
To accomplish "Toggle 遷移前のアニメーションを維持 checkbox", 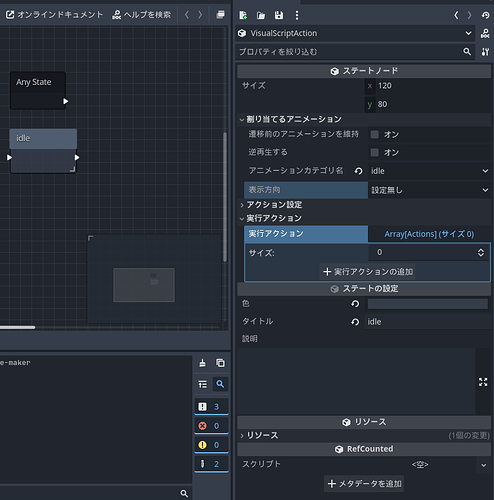I will point(375,134).
